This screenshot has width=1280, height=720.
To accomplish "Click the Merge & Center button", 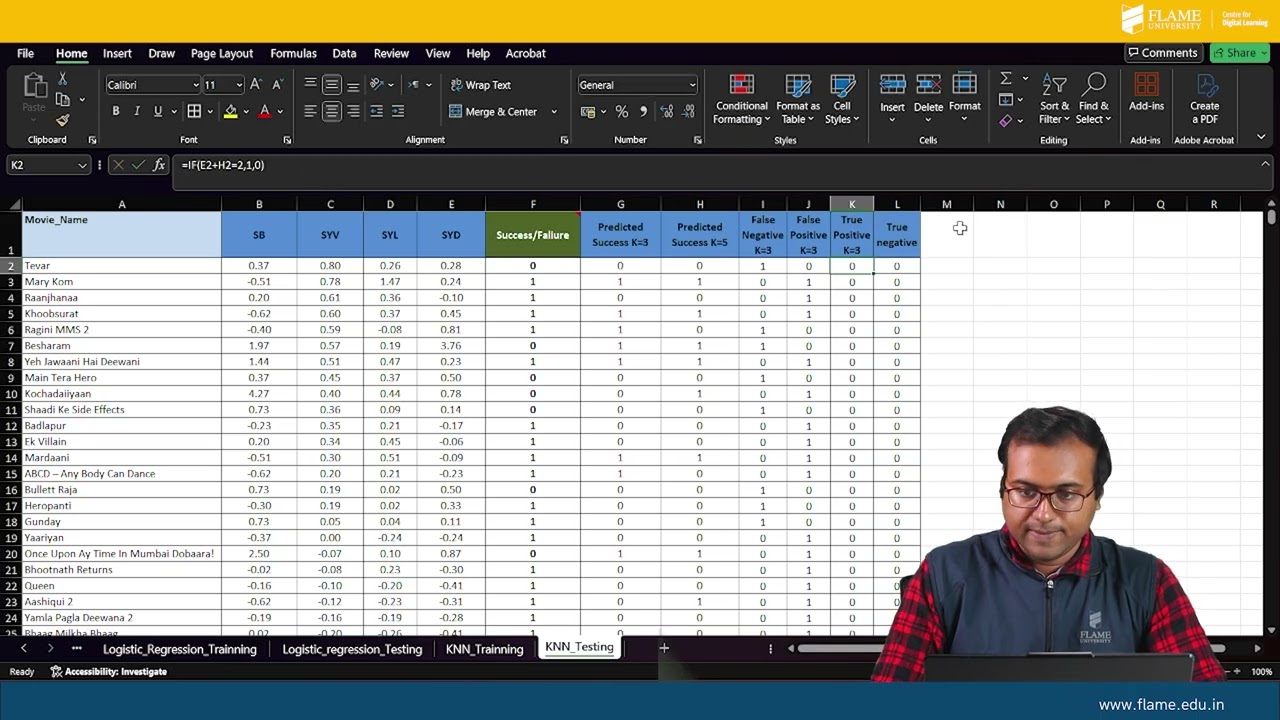I will point(493,111).
